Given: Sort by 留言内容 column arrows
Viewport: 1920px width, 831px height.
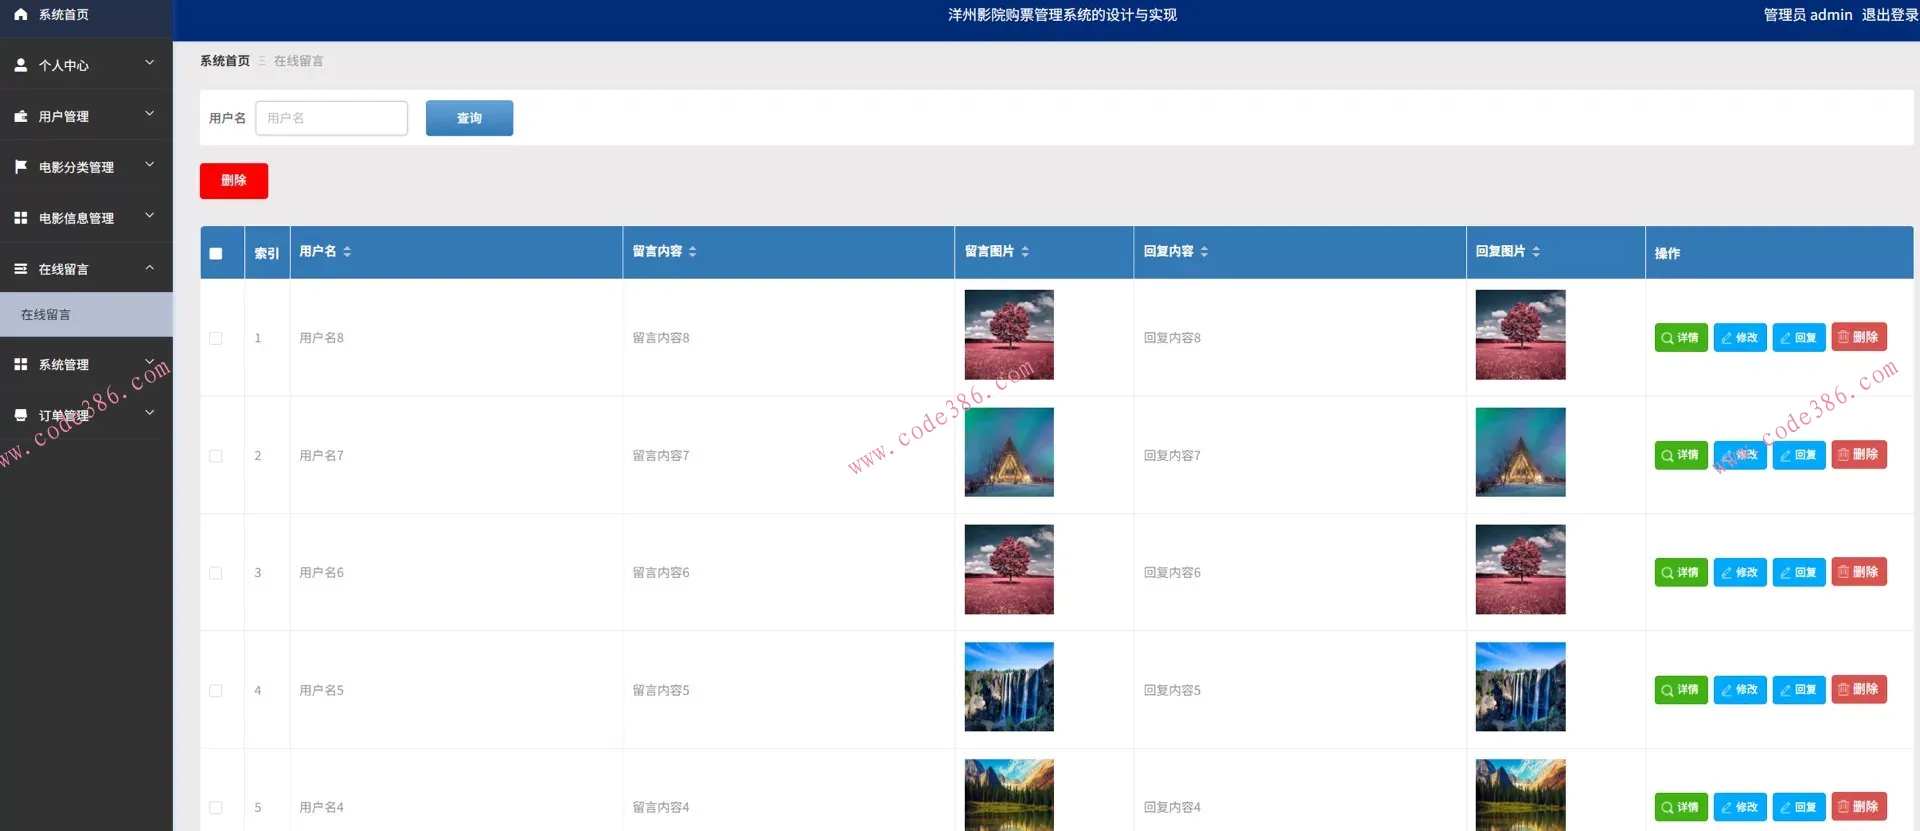Looking at the screenshot, I should 692,252.
